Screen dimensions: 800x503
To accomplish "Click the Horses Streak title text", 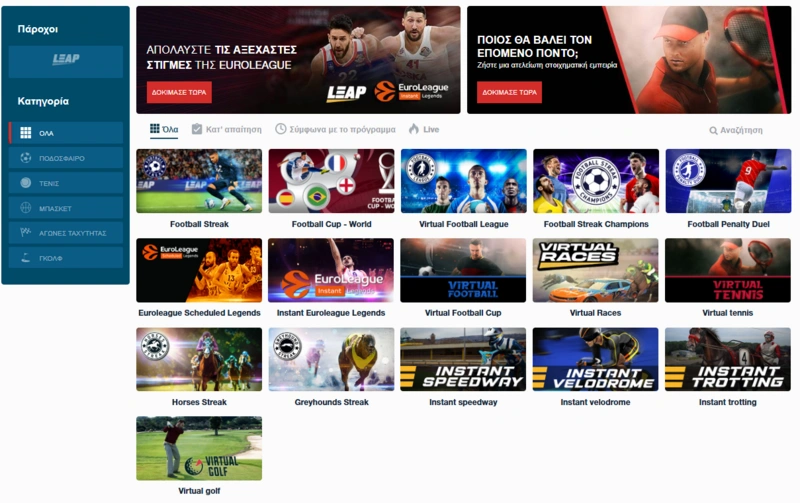I will [199, 402].
